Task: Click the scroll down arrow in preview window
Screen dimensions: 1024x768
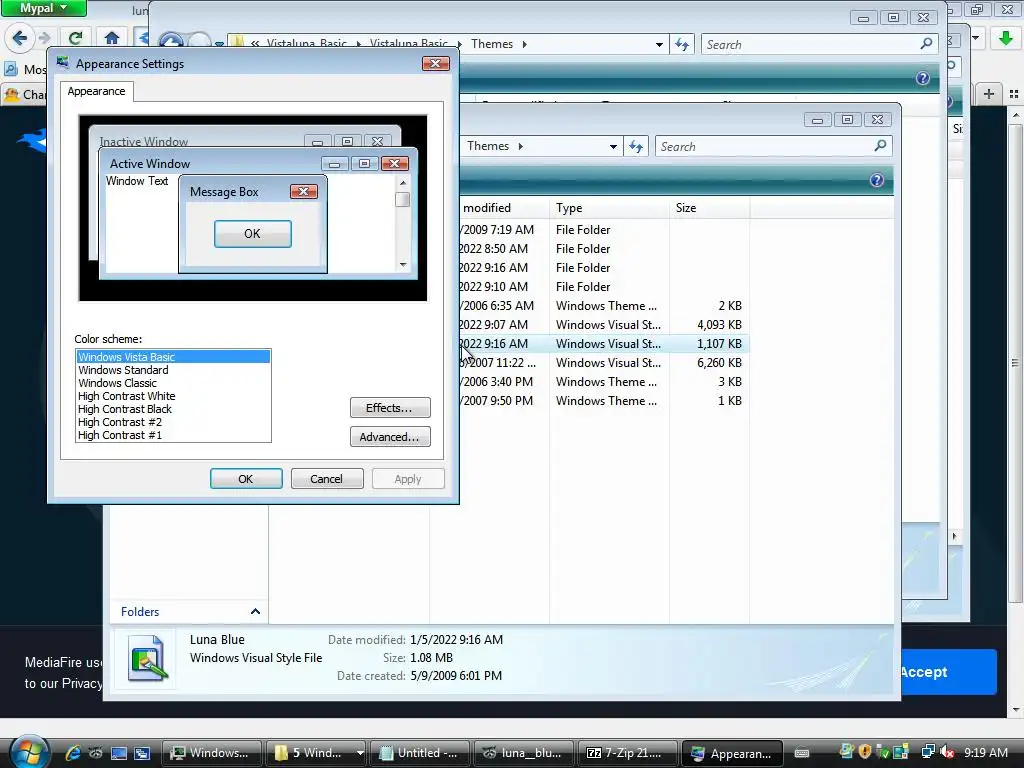Action: point(403,264)
